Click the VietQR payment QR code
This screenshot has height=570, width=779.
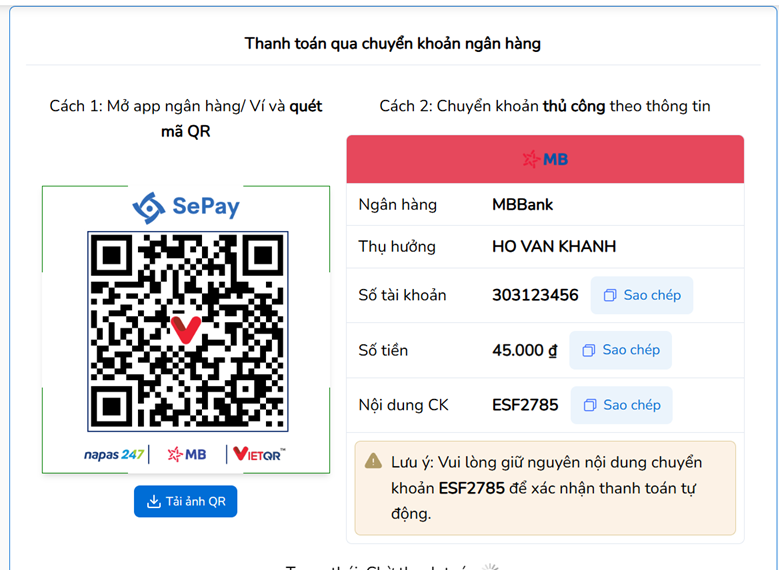pyautogui.click(x=188, y=331)
